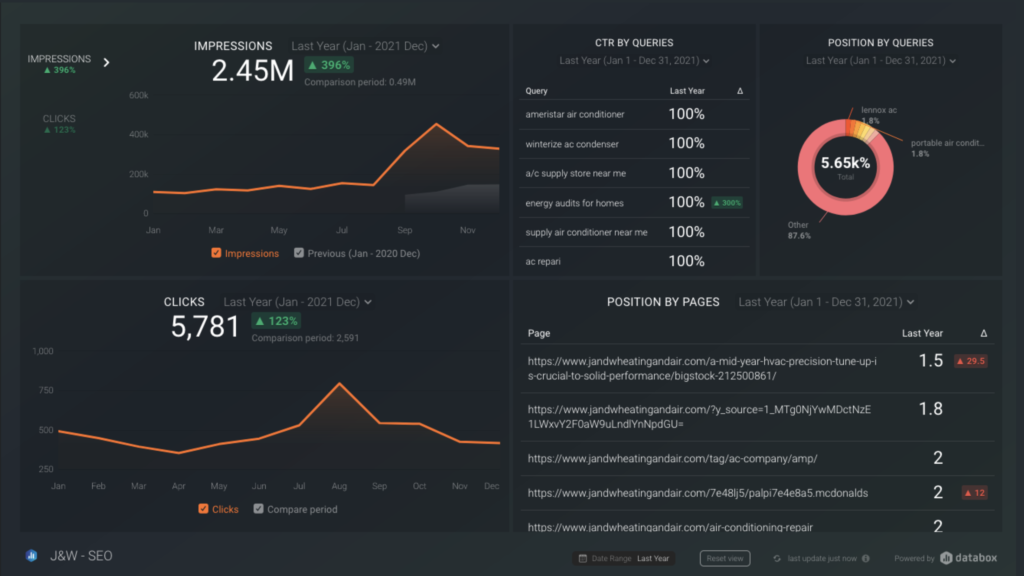Toggle the Previous (Jan - 2020 Dec) checkbox
Screen dimensions: 1024x576
click(x=299, y=253)
